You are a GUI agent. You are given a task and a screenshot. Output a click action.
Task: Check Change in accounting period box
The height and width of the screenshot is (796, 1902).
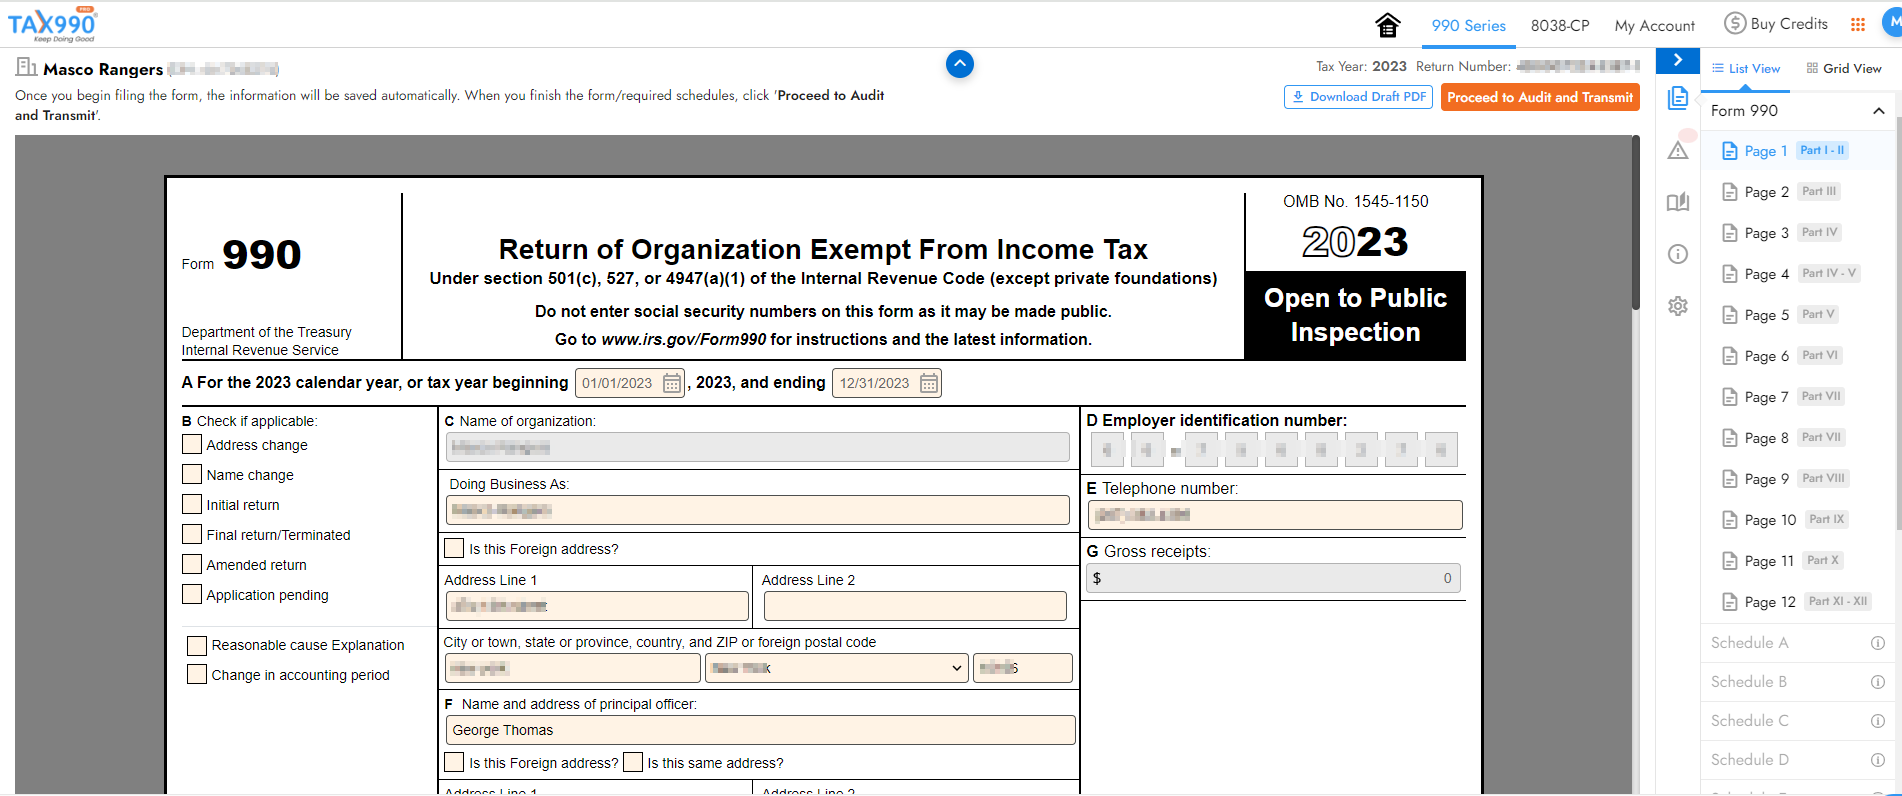(197, 675)
